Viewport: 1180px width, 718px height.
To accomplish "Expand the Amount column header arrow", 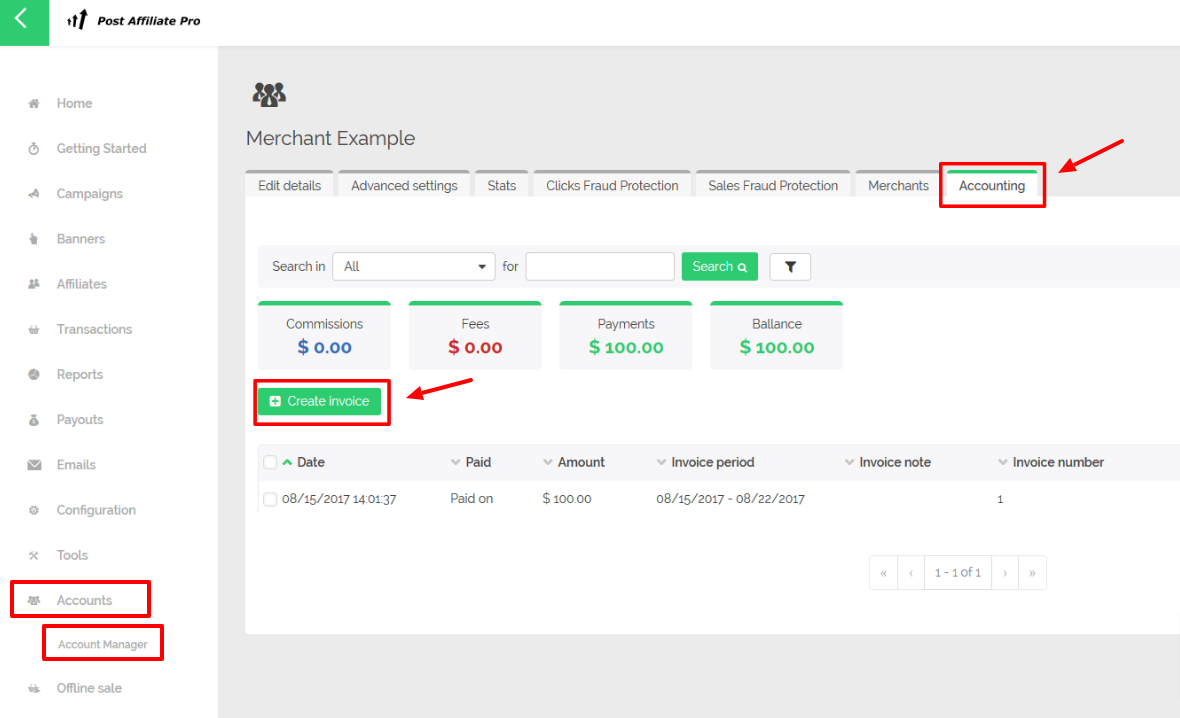I will coord(548,462).
